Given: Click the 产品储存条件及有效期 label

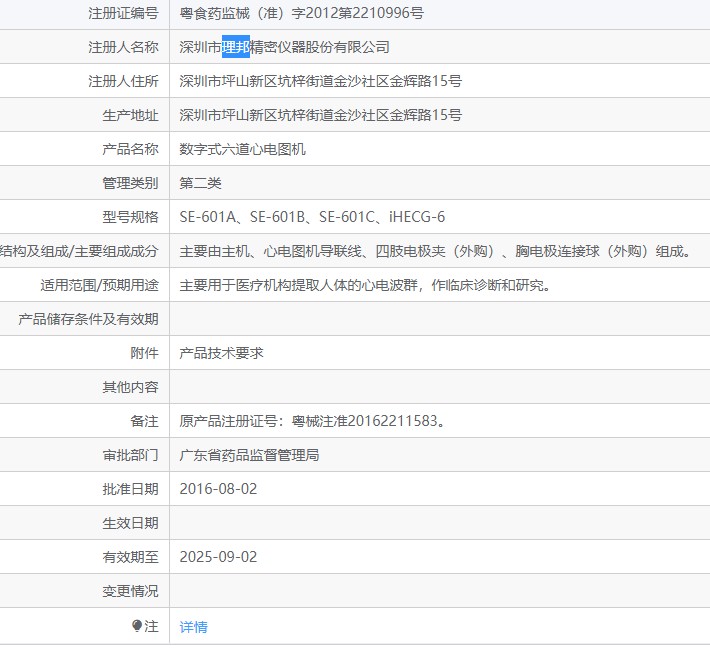Looking at the screenshot, I should click(88, 319).
